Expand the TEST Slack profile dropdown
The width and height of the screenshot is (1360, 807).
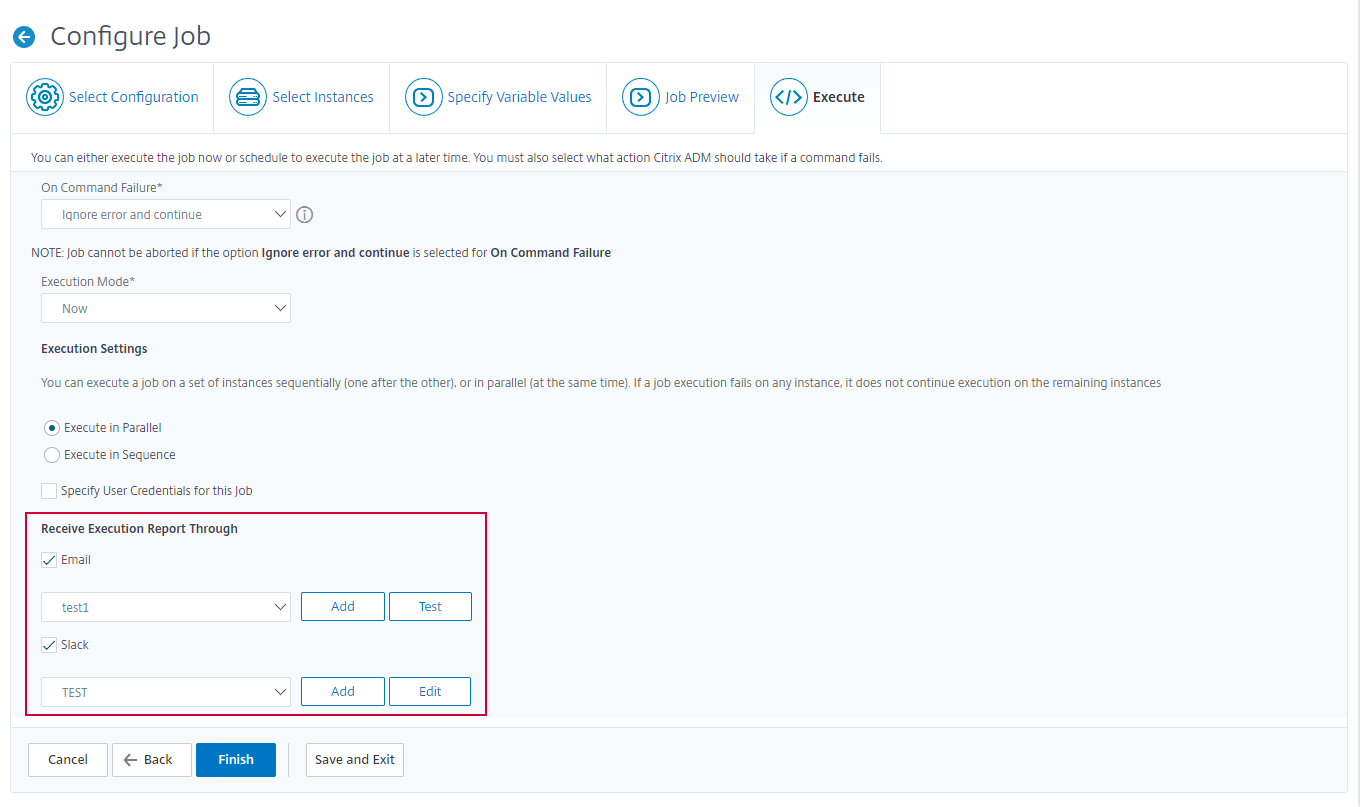click(x=166, y=692)
